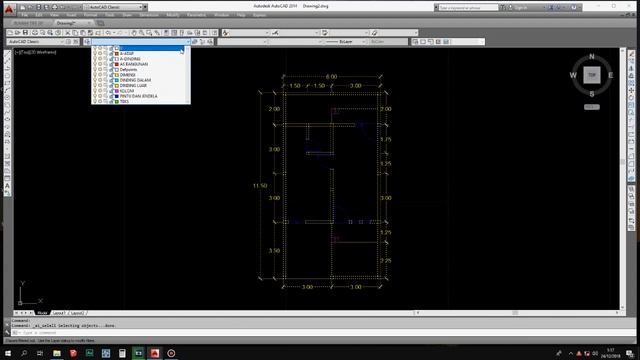Viewport: 640px width, 360px height.
Task: Open the table style dropdown
Action: pyautogui.click(x=367, y=33)
